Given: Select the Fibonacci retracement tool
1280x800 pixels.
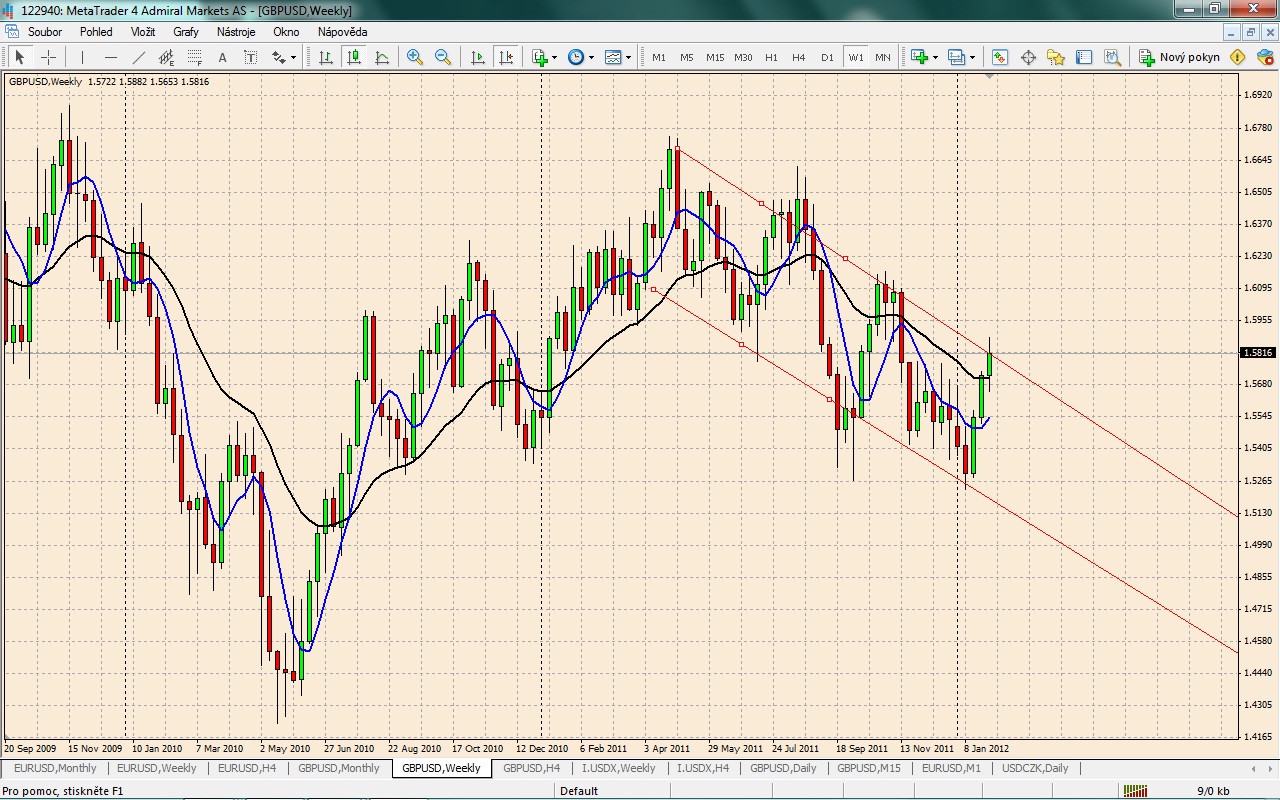Looking at the screenshot, I should point(195,57).
